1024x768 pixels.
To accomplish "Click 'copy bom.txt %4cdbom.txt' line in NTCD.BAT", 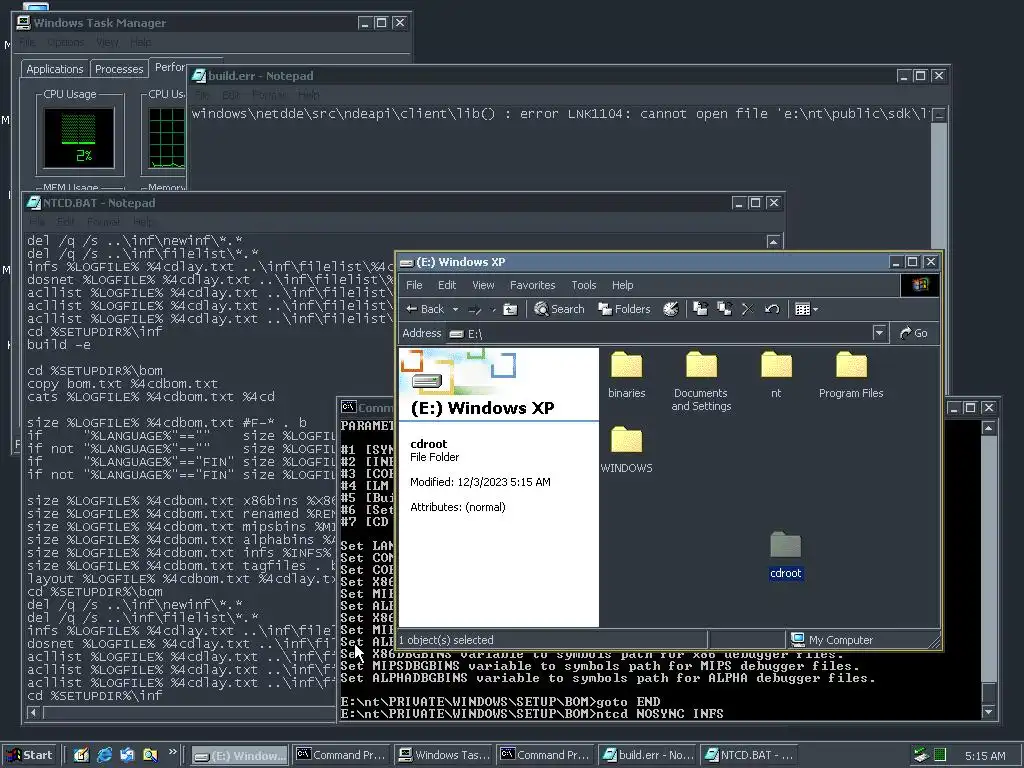I will pos(122,384).
